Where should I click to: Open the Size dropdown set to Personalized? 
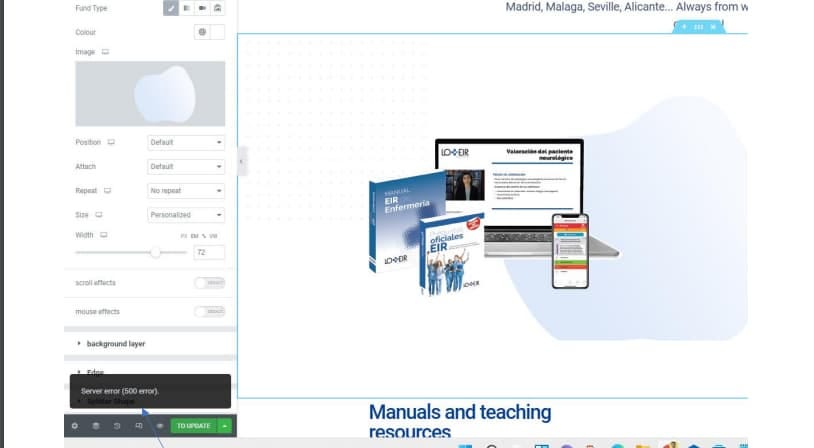(186, 215)
